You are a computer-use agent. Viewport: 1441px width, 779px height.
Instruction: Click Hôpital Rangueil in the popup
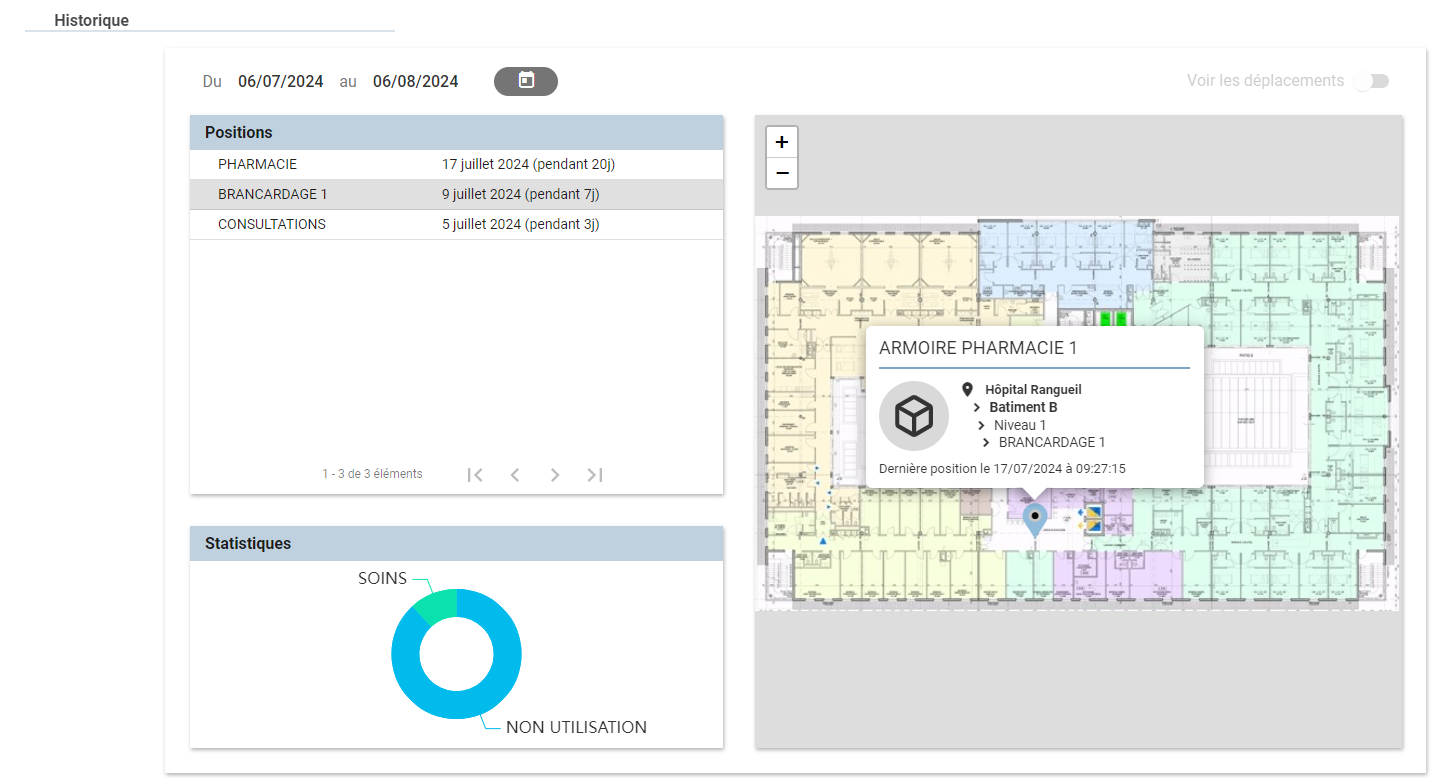point(1033,390)
